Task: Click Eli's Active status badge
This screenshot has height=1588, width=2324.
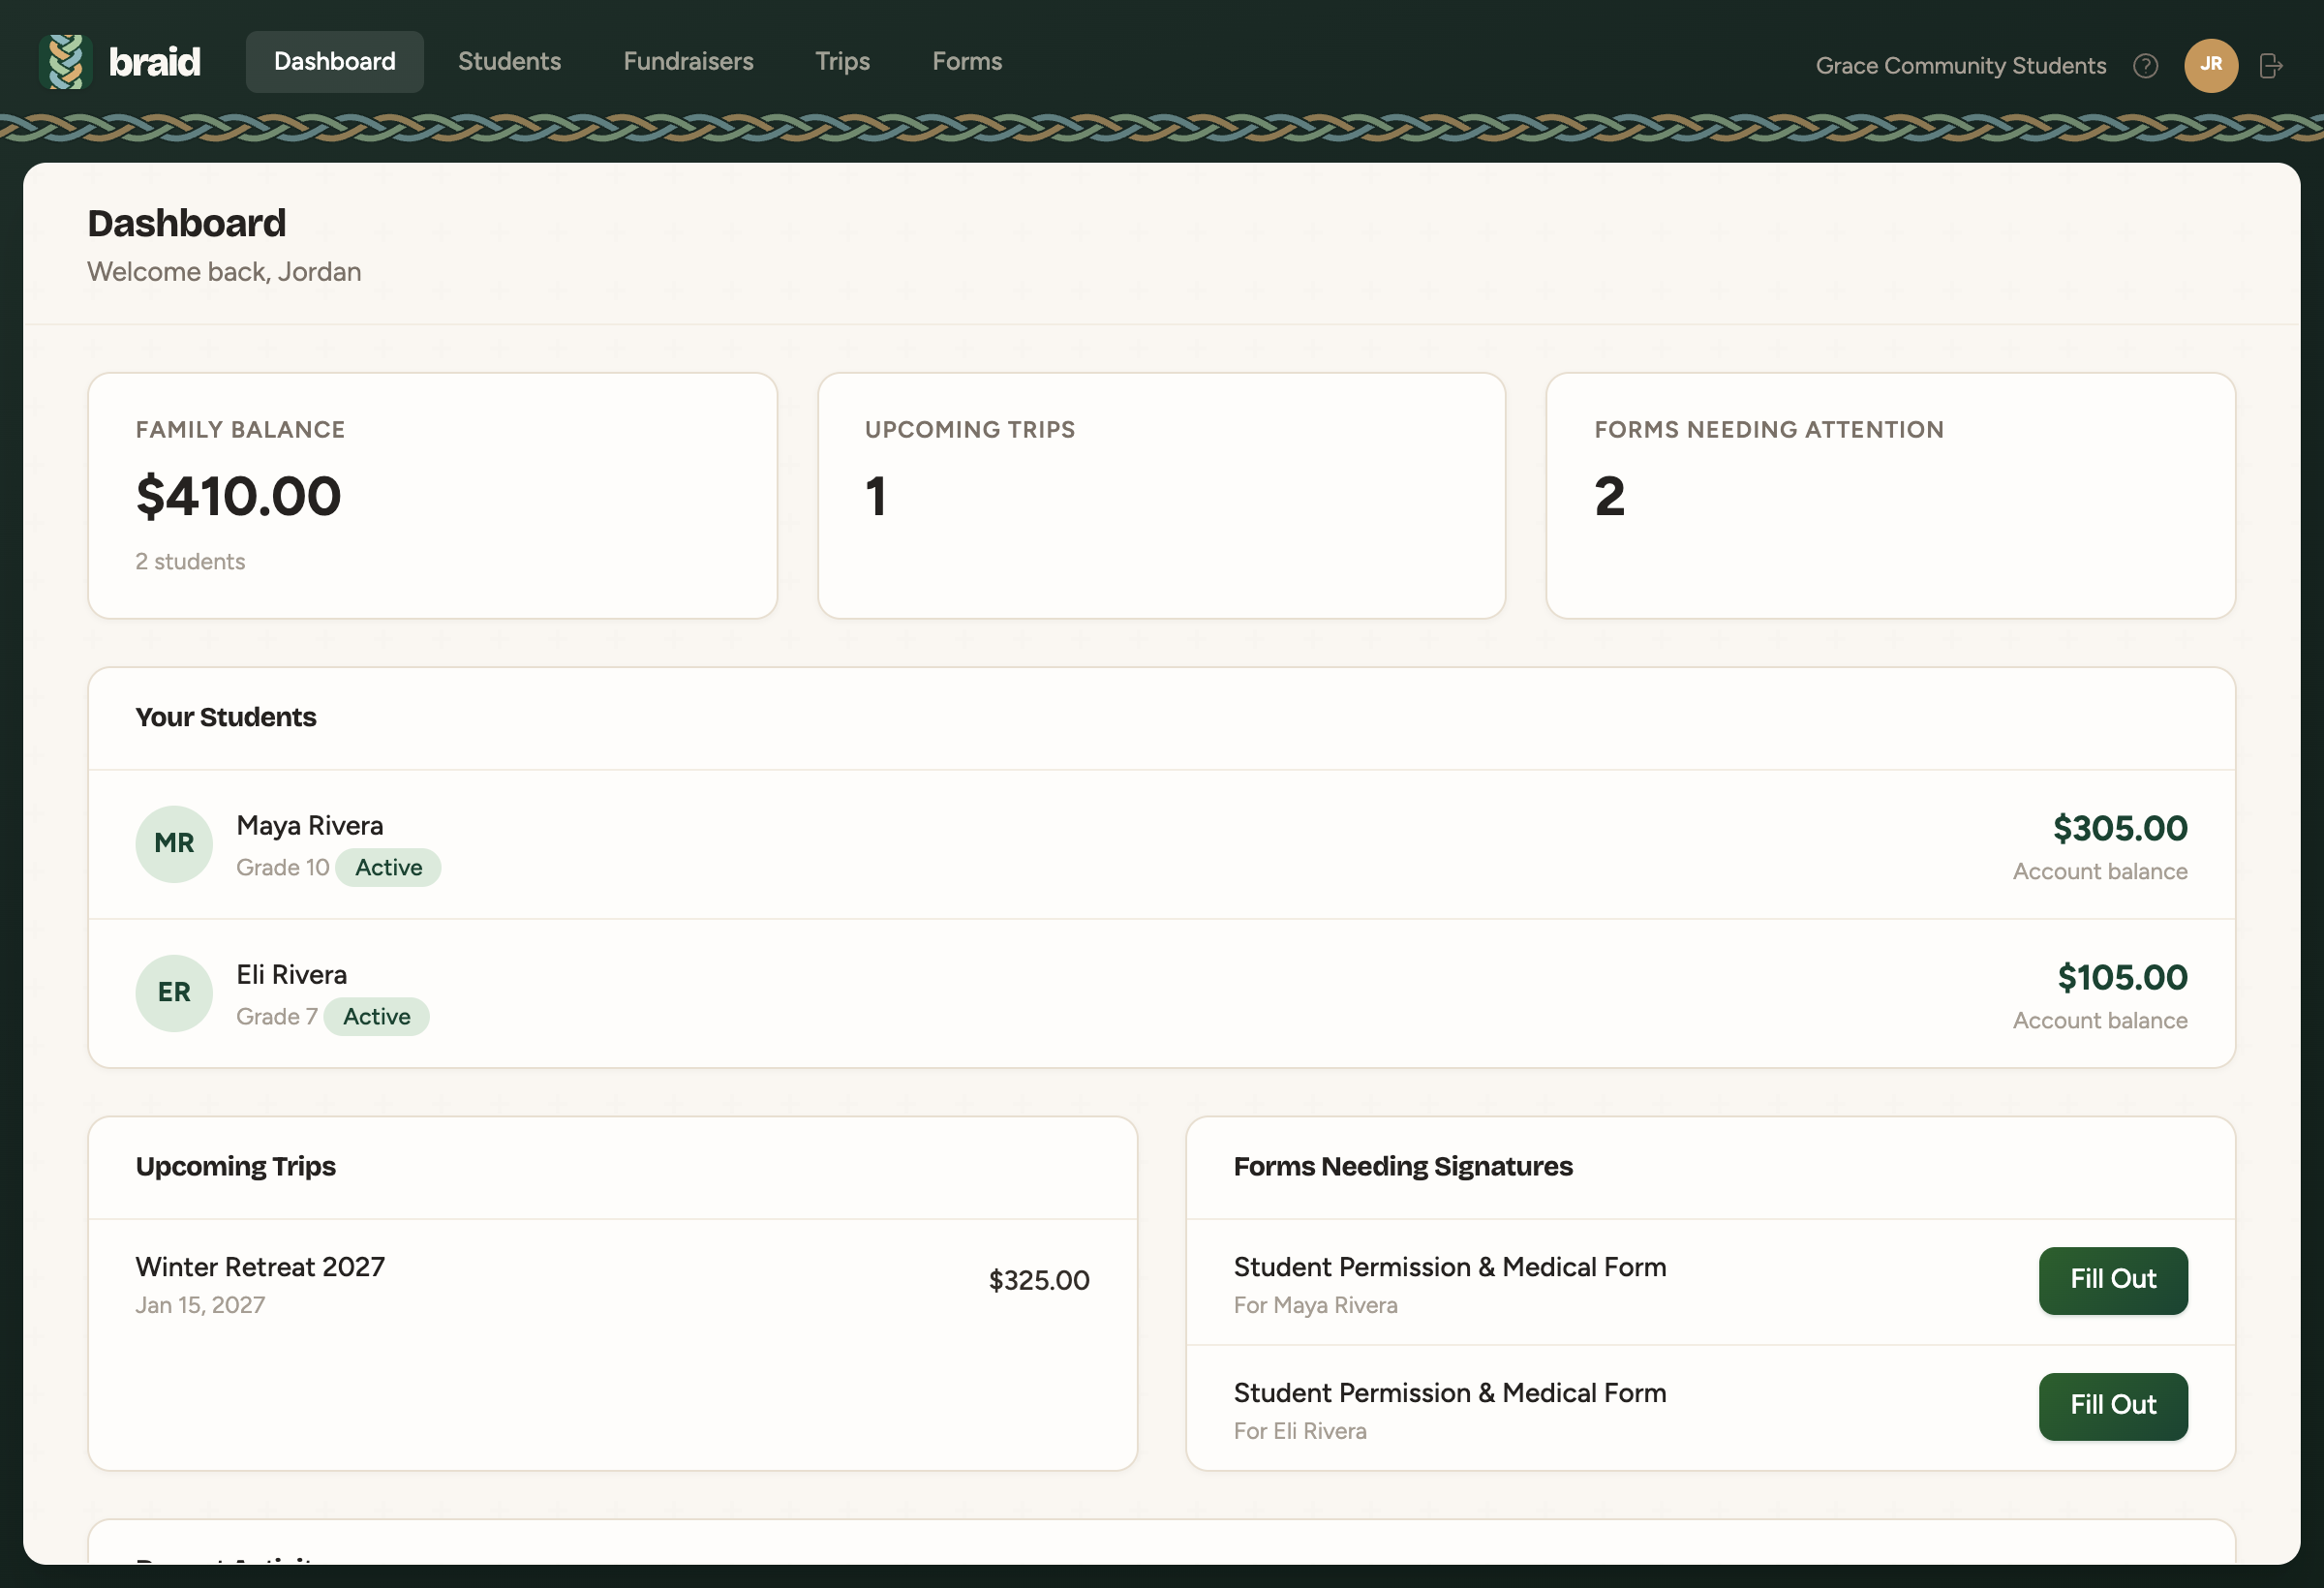Action: 377,1017
